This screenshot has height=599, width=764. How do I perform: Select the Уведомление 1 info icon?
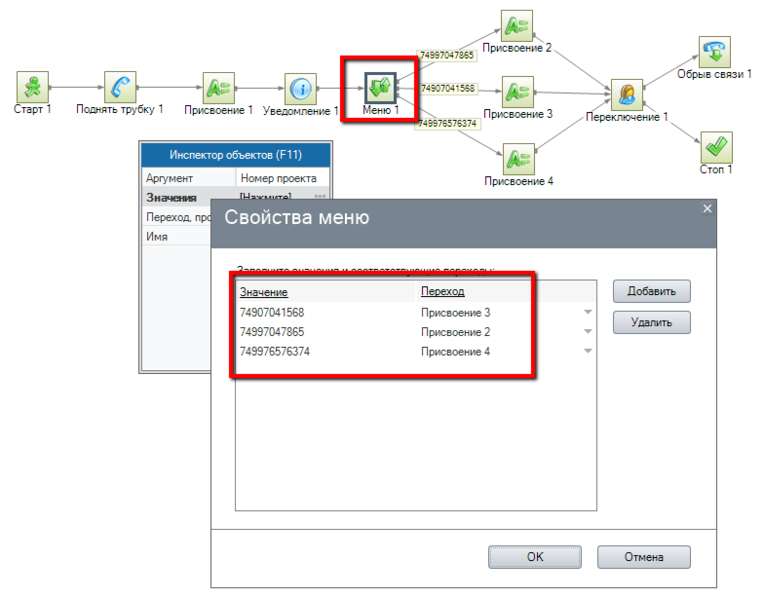pos(300,89)
